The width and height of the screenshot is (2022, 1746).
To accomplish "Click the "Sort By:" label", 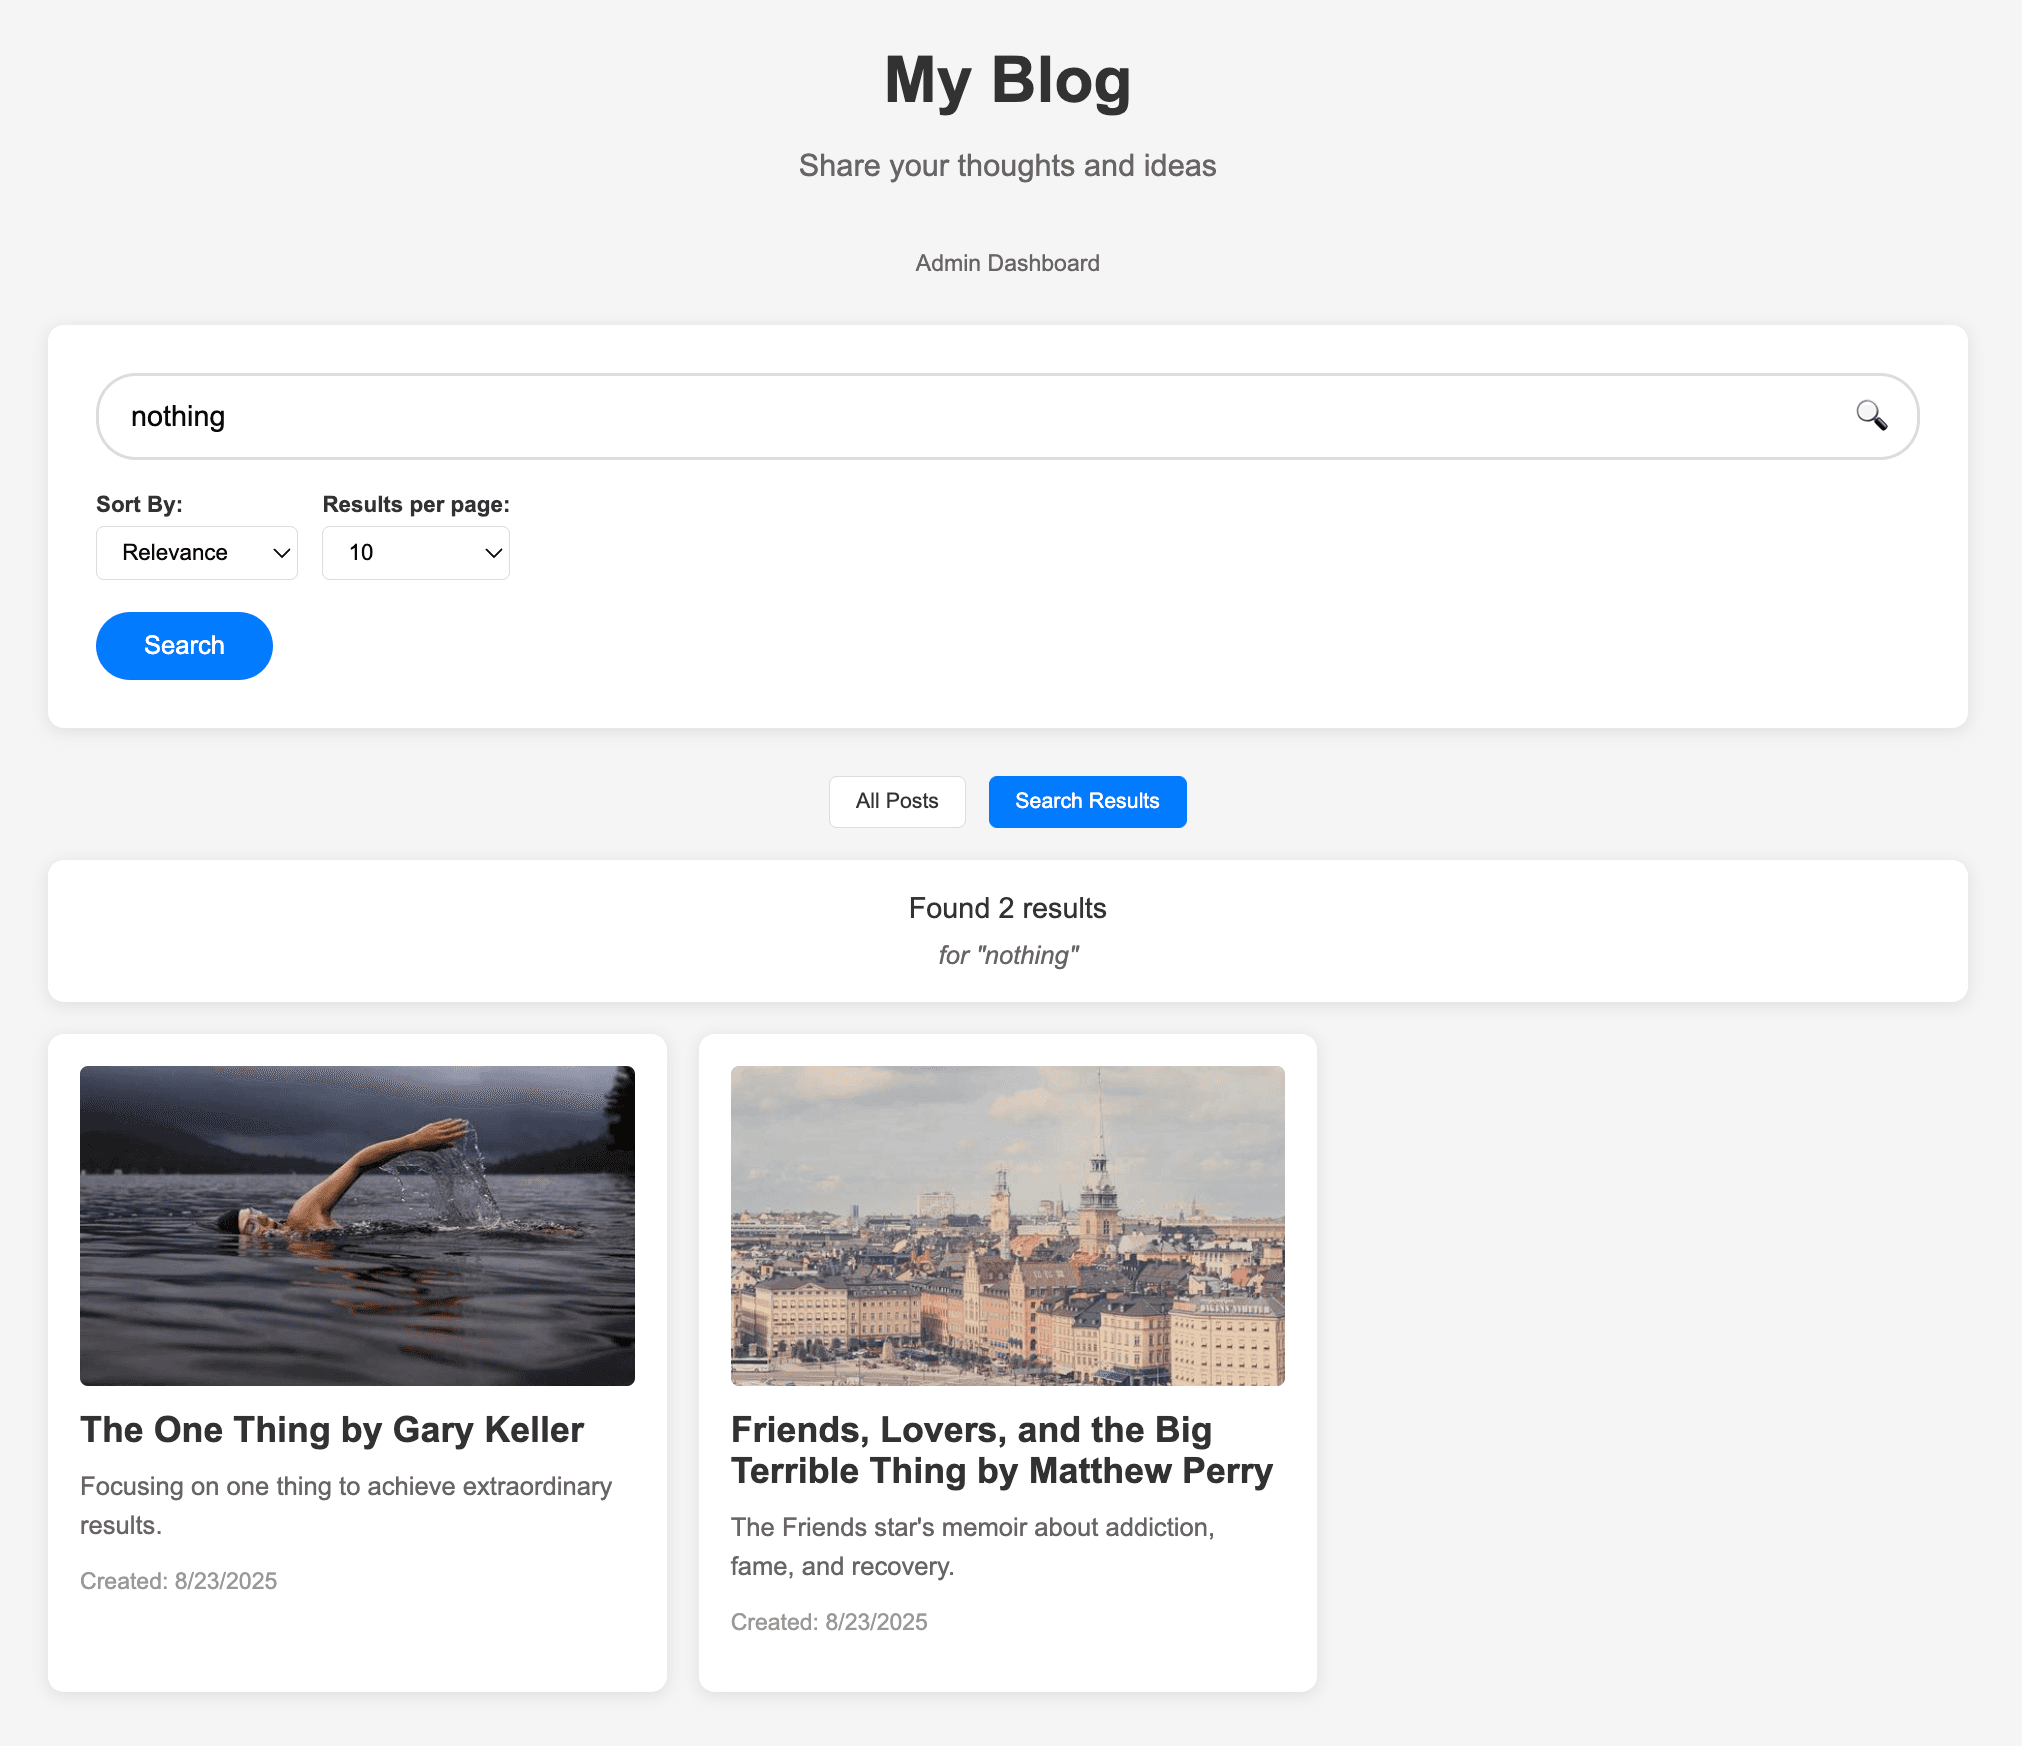I will [139, 504].
